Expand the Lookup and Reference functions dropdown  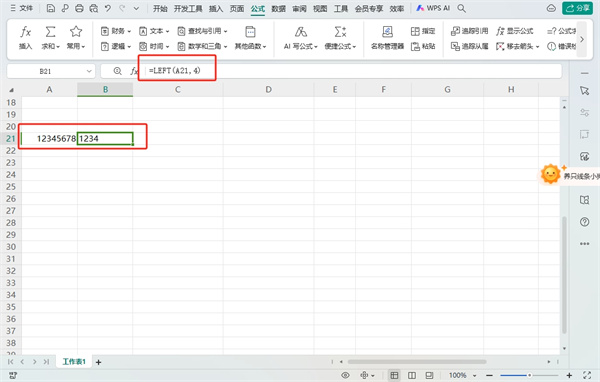click(202, 31)
